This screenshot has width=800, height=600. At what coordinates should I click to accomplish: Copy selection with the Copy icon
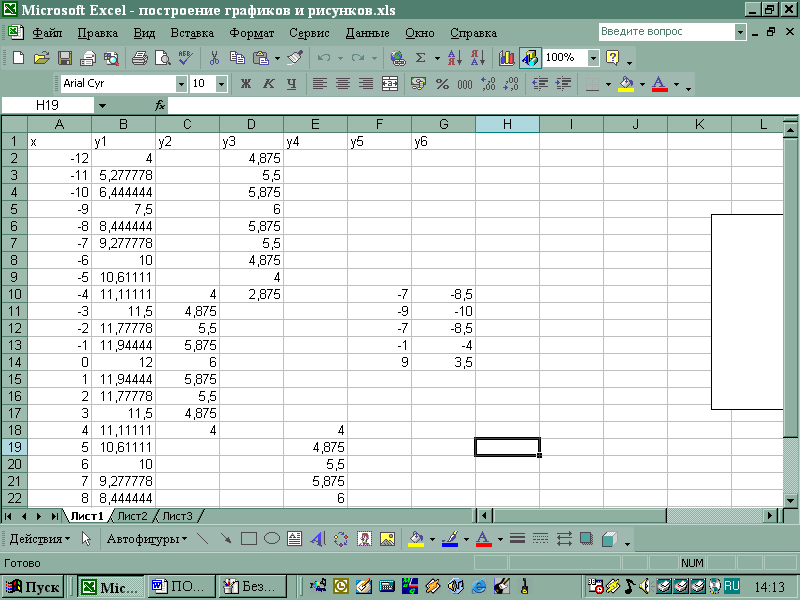[237, 58]
